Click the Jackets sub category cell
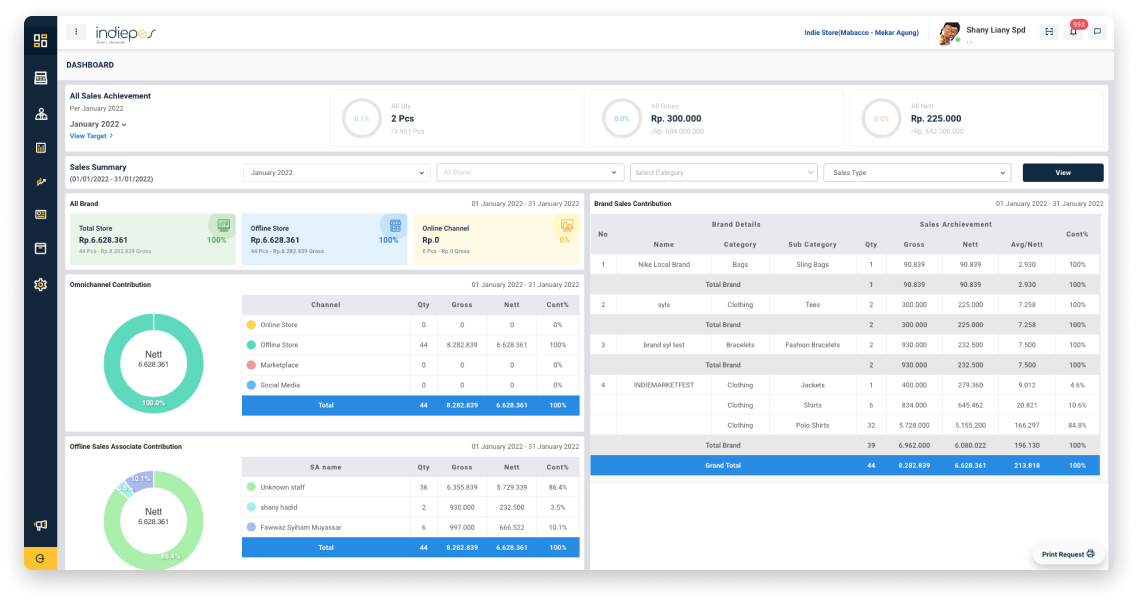The image size is (1138, 602). 812,385
